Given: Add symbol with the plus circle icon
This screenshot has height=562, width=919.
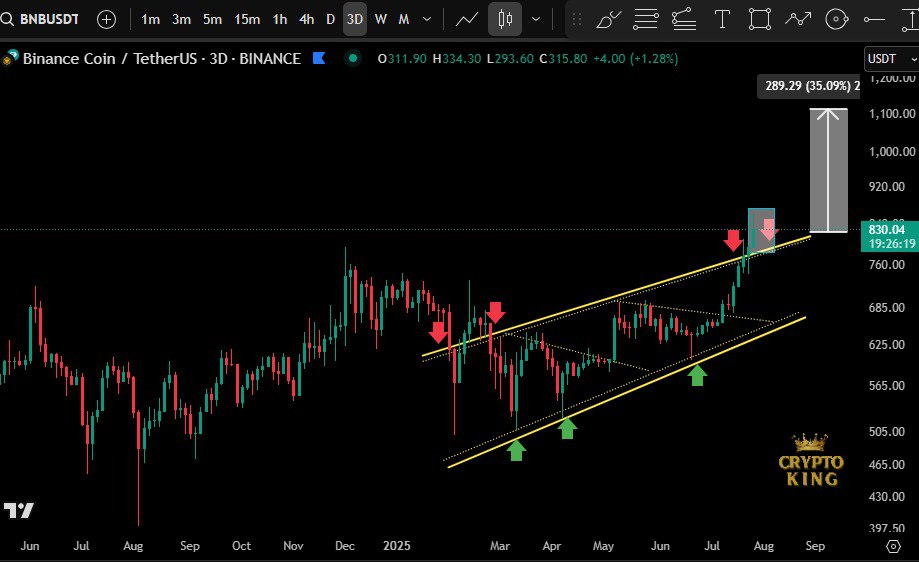Looking at the screenshot, I should pos(106,19).
